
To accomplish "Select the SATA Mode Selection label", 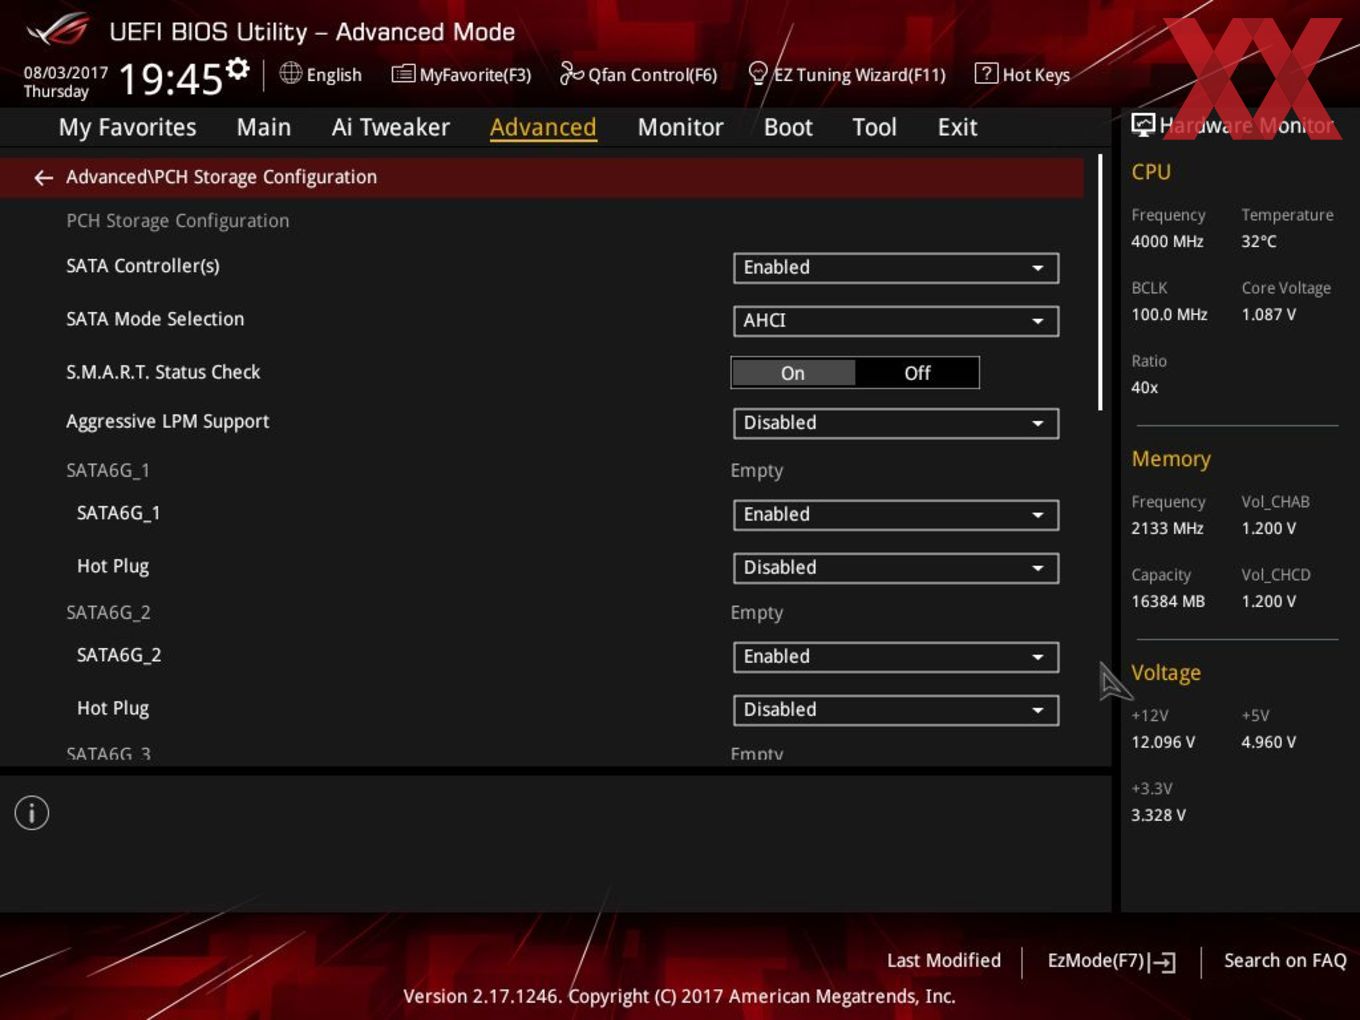I will pos(155,319).
